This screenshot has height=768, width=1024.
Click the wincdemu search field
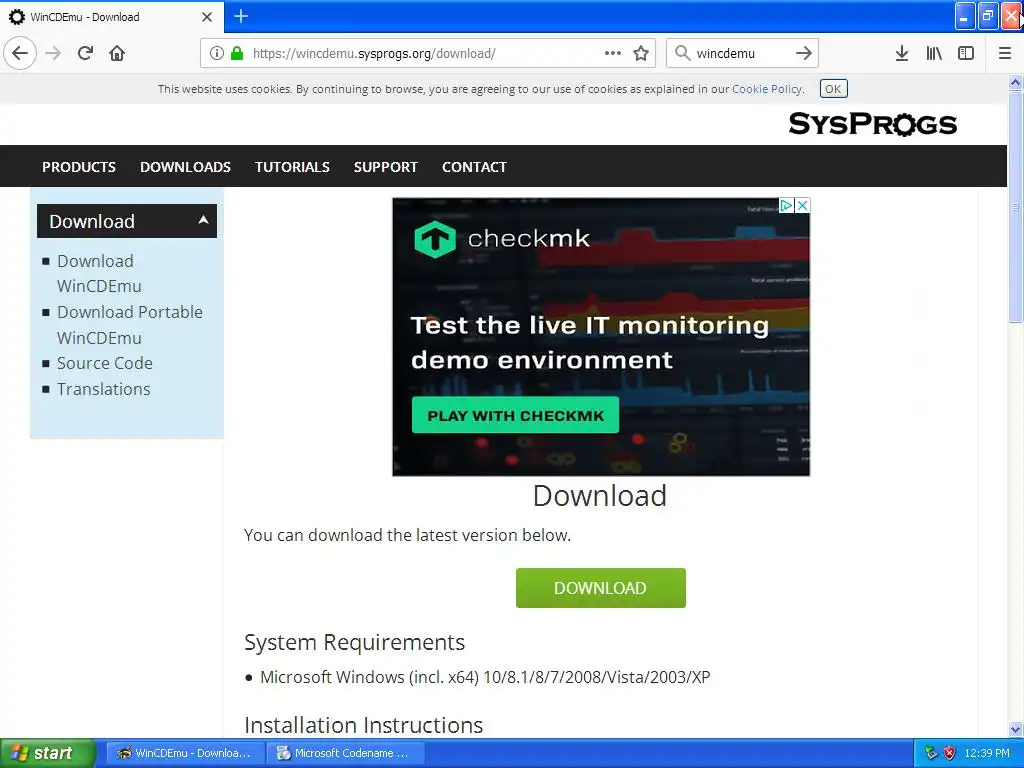coord(742,54)
